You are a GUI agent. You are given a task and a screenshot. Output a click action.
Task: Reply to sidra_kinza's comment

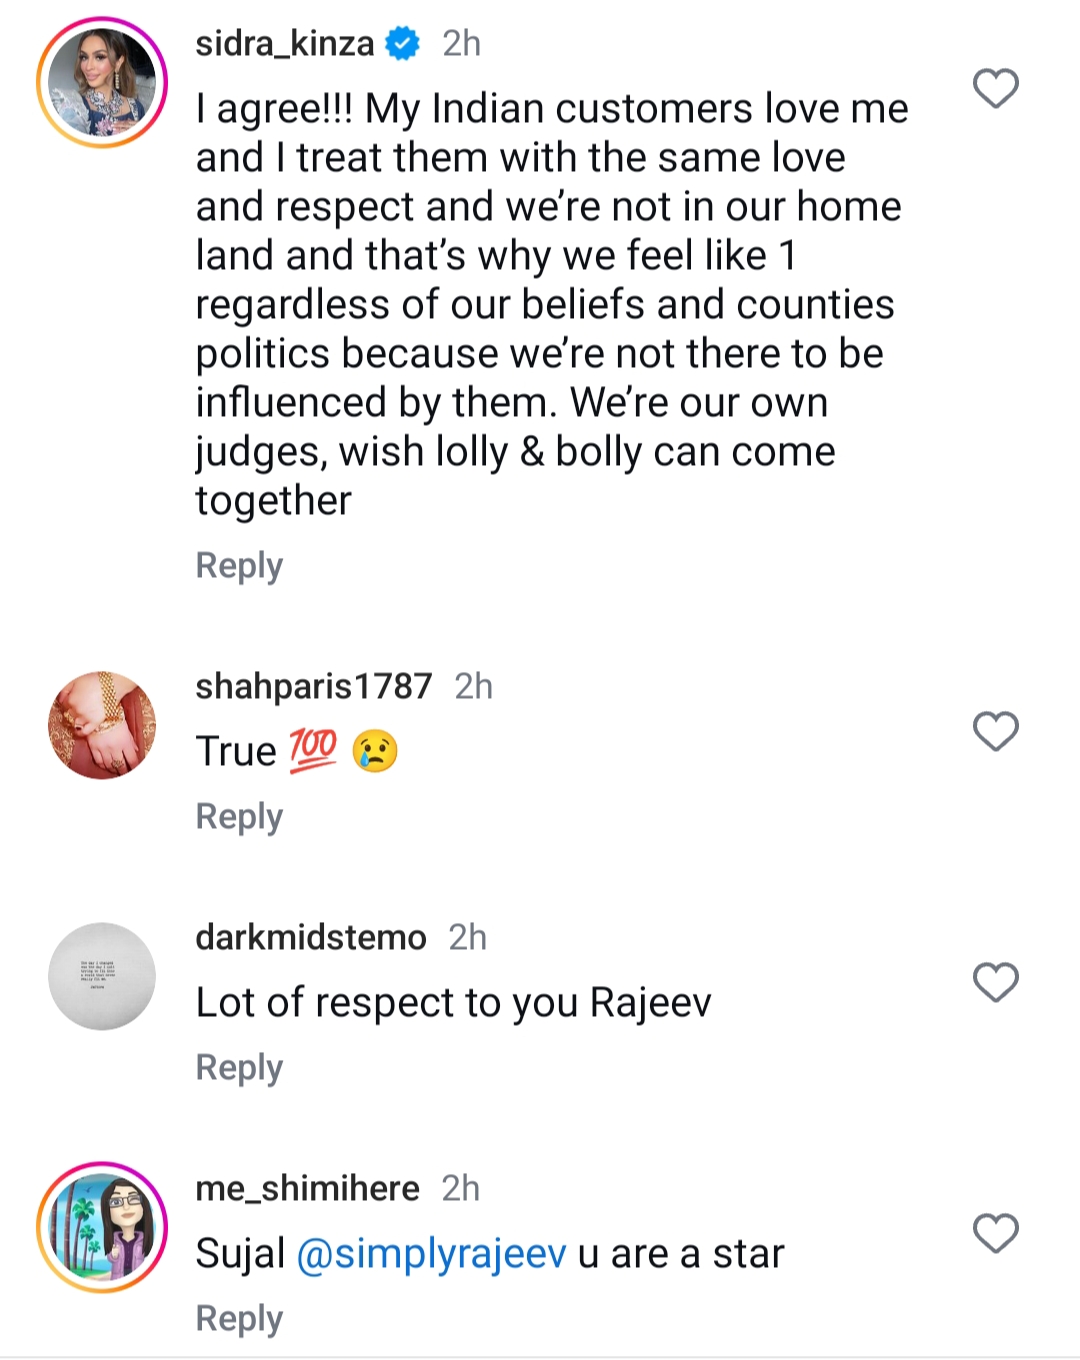238,565
